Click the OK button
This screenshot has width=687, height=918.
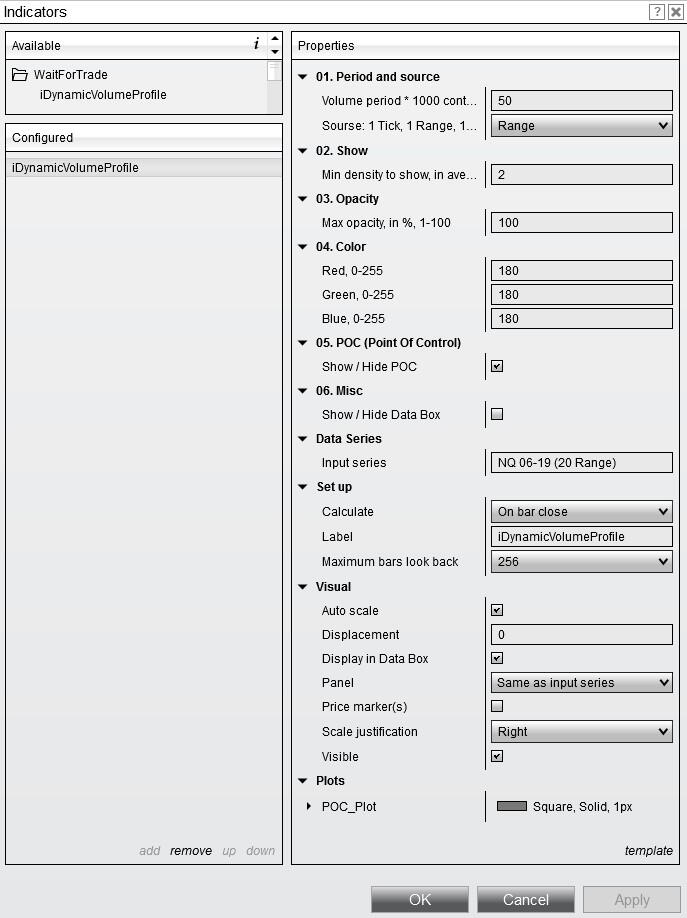pos(419,899)
